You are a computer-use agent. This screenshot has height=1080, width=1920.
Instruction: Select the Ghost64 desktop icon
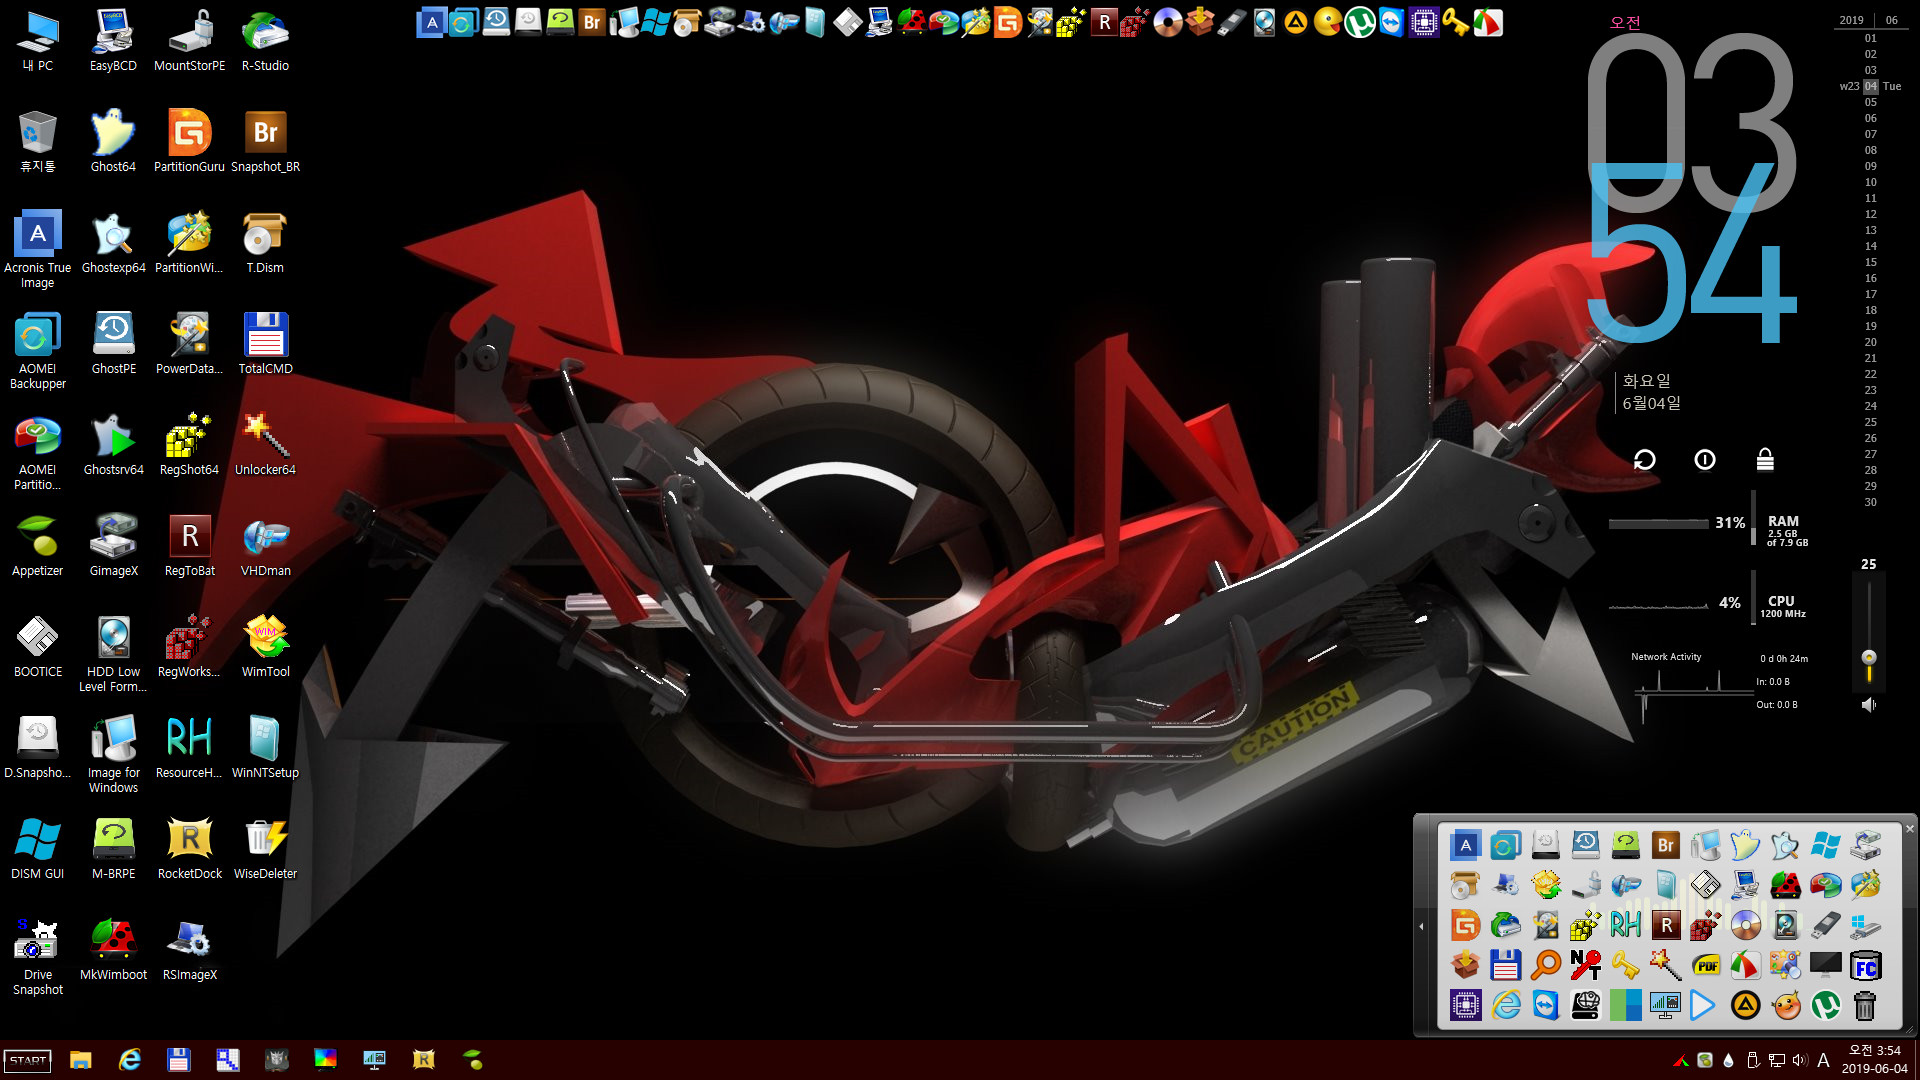pos(113,142)
